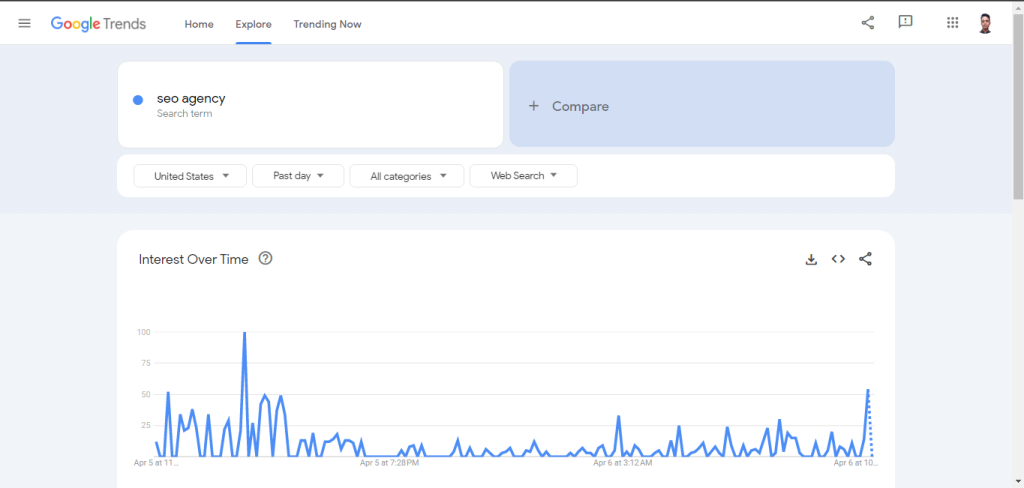Open the hamburger main menu
This screenshot has width=1024, height=488.
point(25,23)
